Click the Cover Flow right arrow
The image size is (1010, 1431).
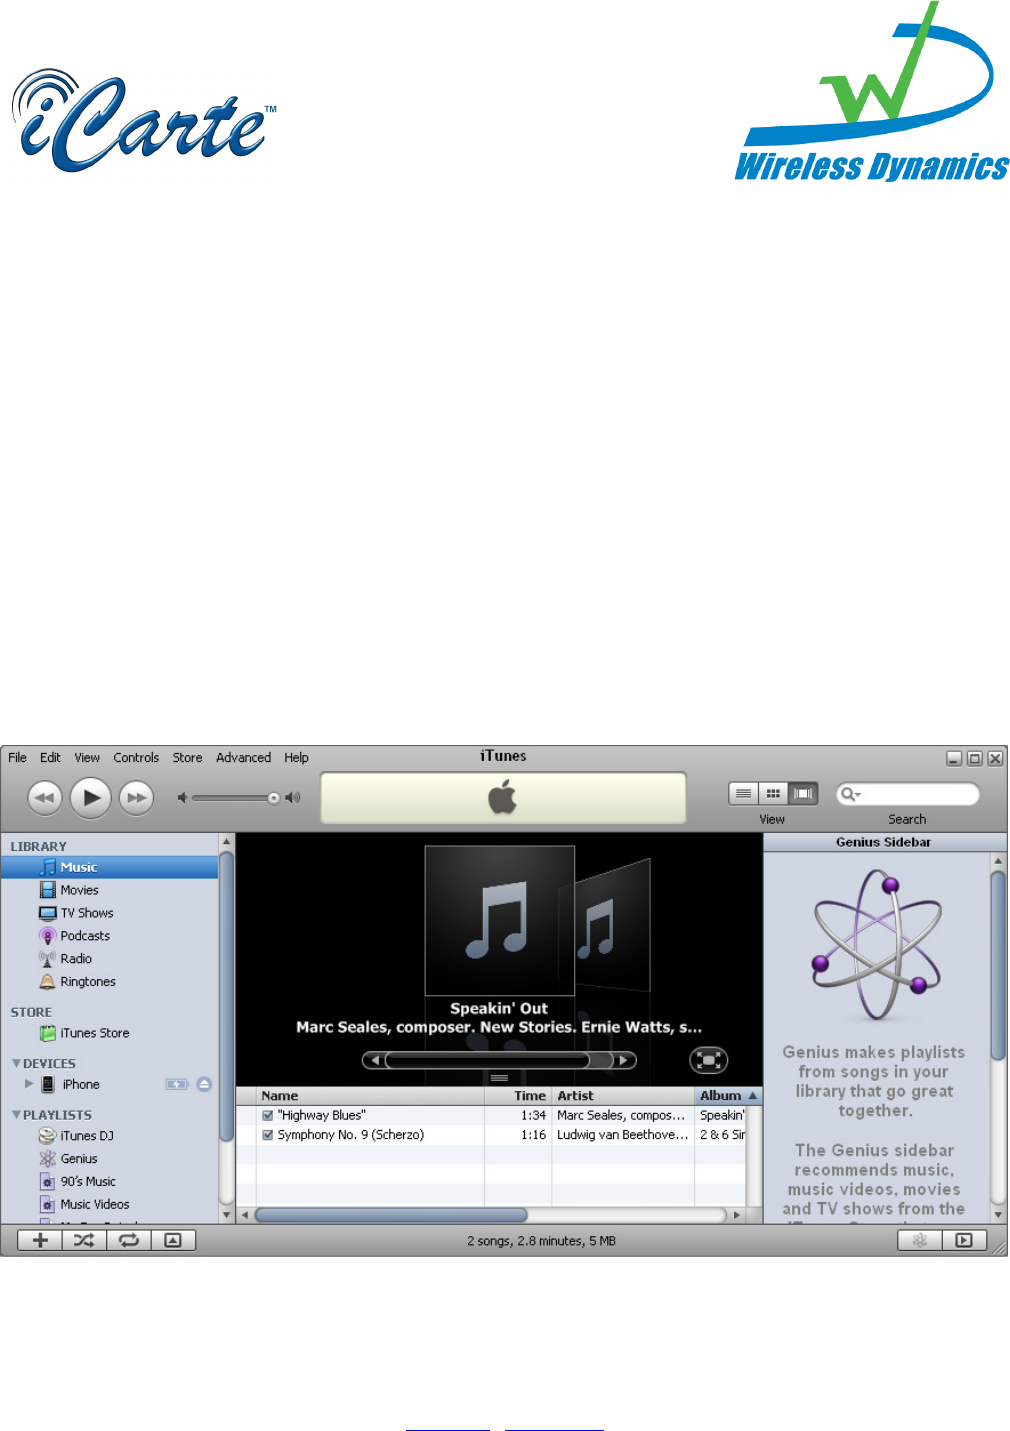(625, 1060)
